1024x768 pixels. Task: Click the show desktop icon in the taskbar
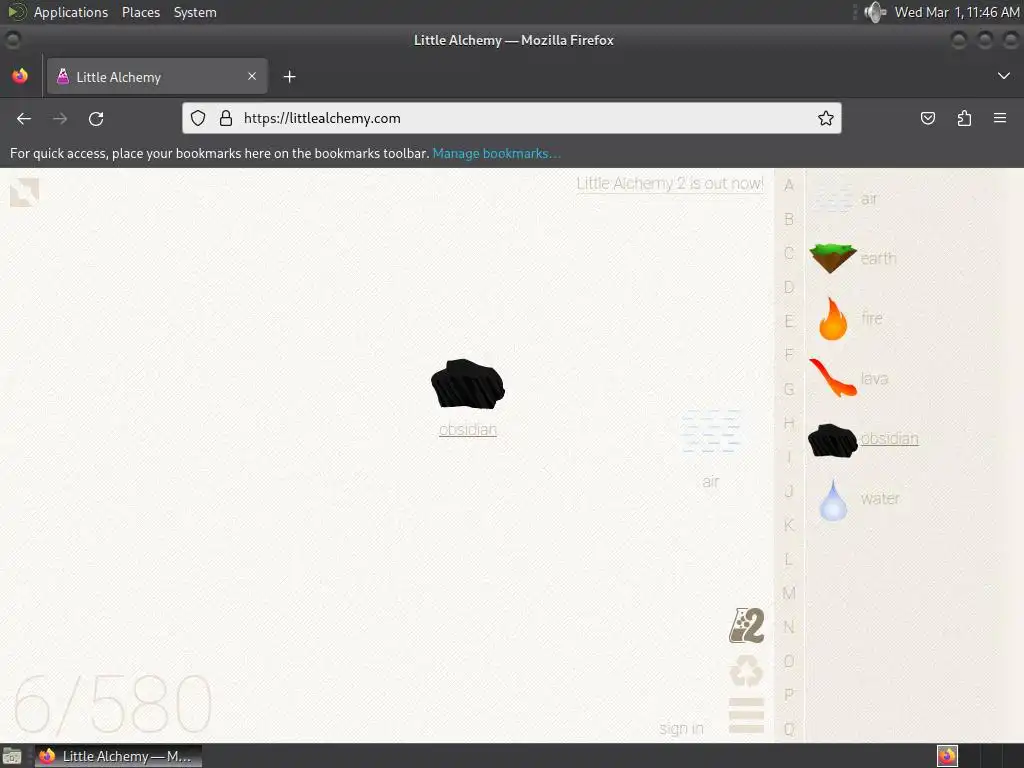click(12, 756)
